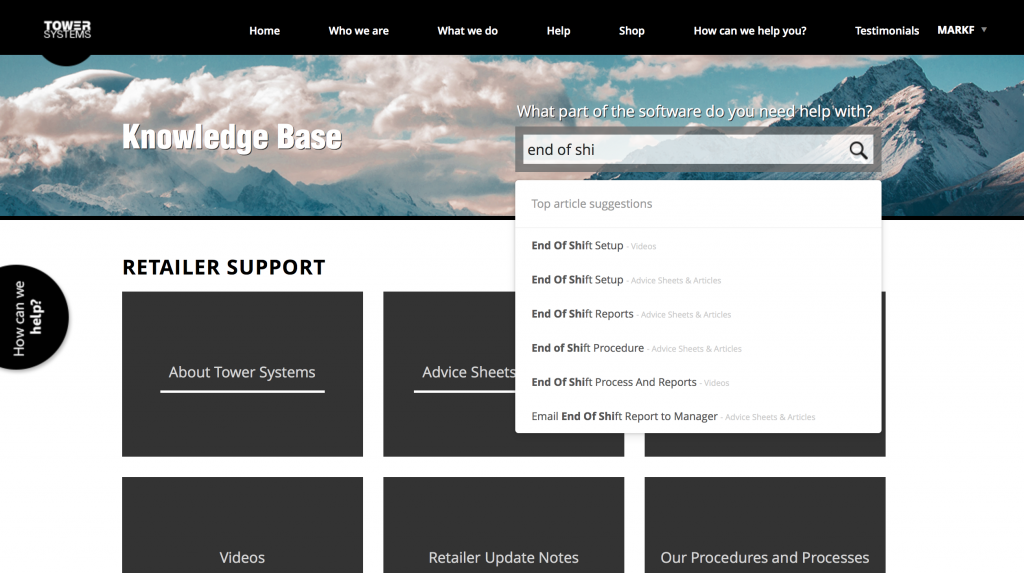The height and width of the screenshot is (573, 1024).
Task: Open the MARKF user dropdown arrow
Action: [x=984, y=30]
